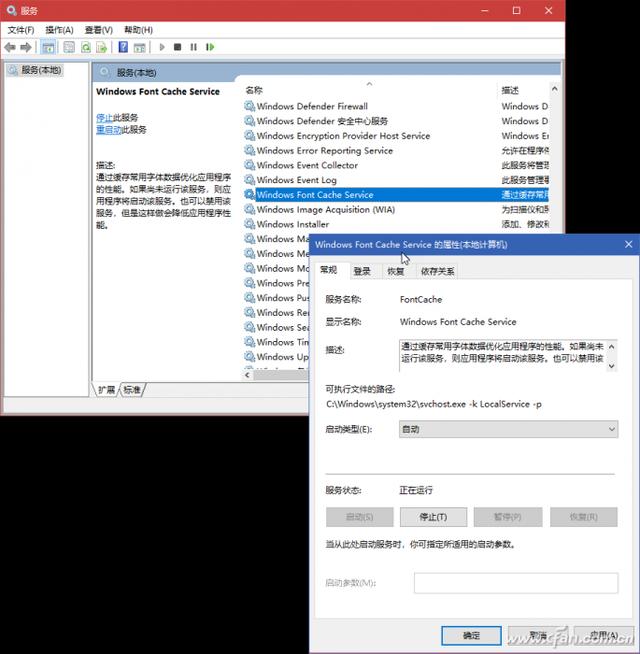Select Windows Event Log row
Viewport: 640px width, 654px height.
[x=396, y=180]
